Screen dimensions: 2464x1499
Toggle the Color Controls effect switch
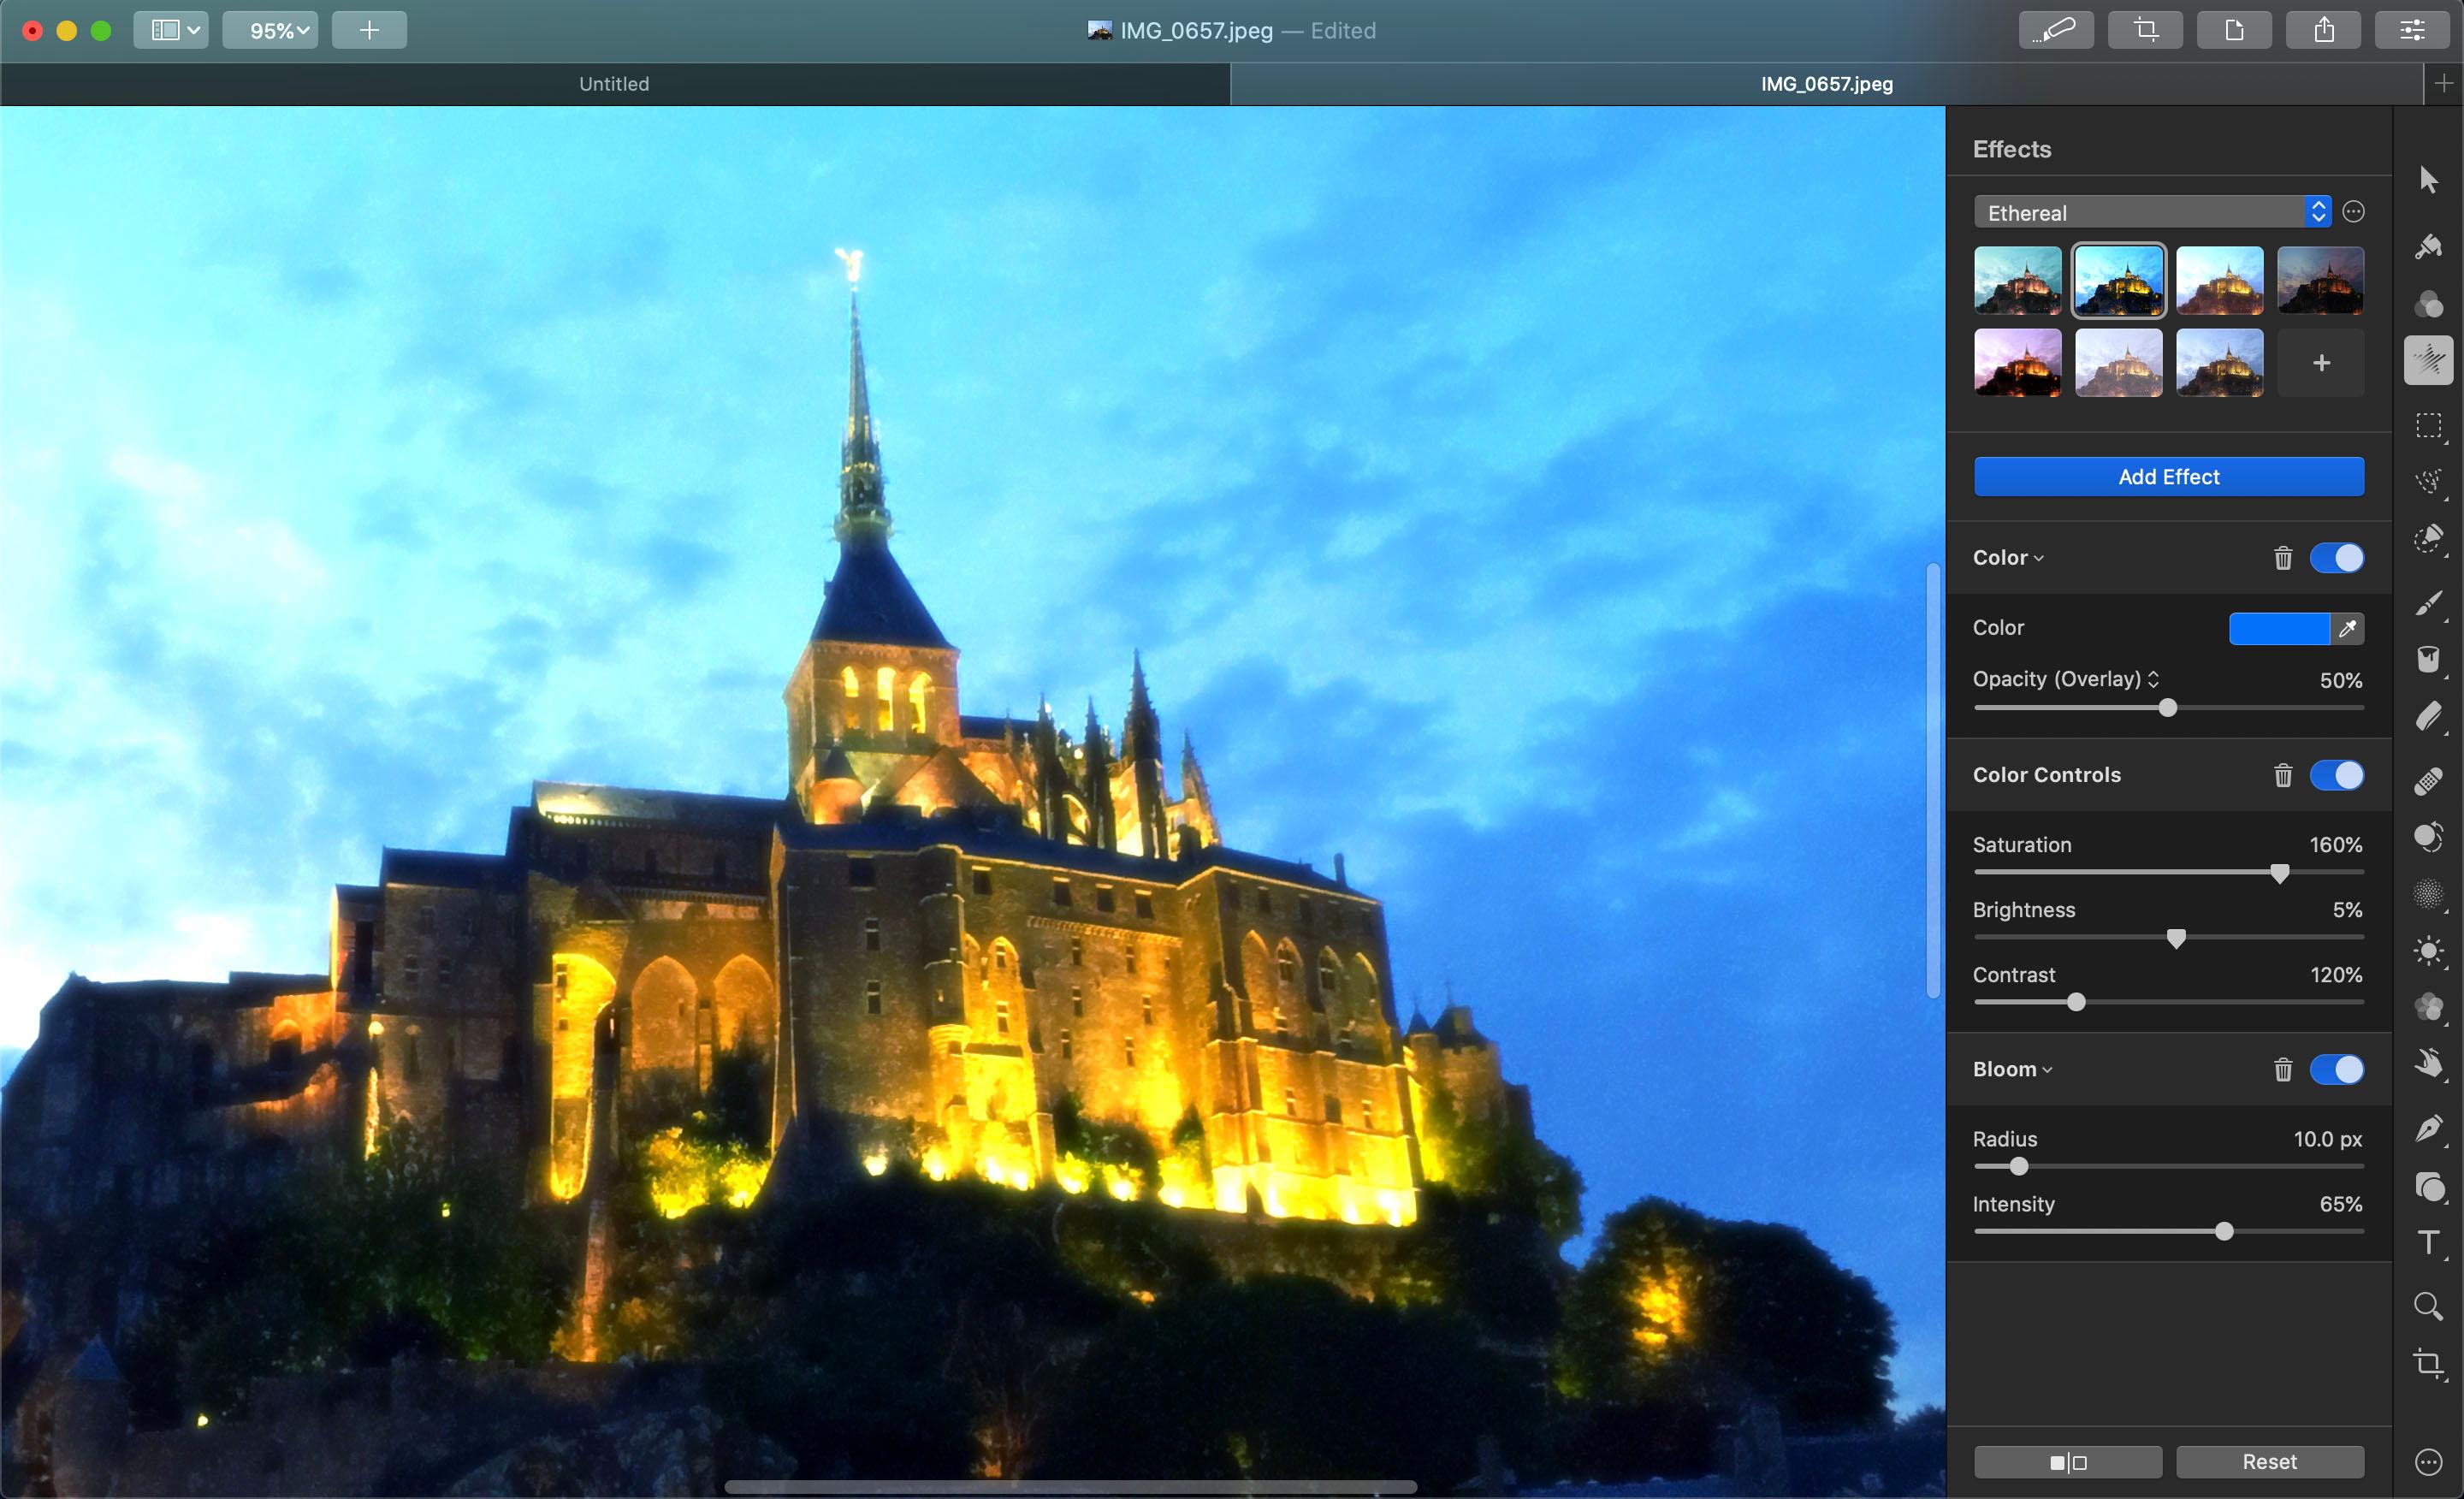pos(2337,775)
